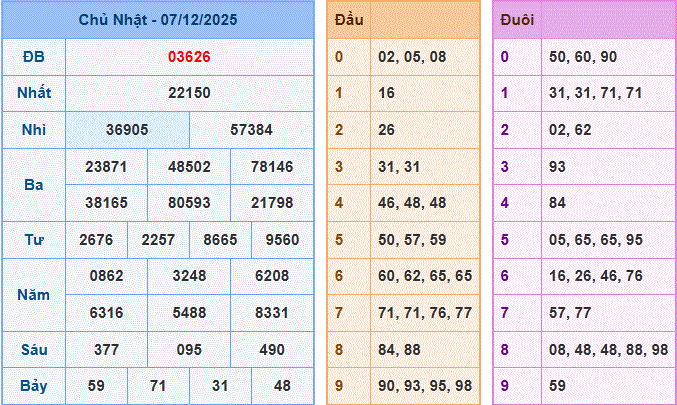This screenshot has height=405, width=677.
Task: Select the Ba number 21798
Action: [x=272, y=203]
